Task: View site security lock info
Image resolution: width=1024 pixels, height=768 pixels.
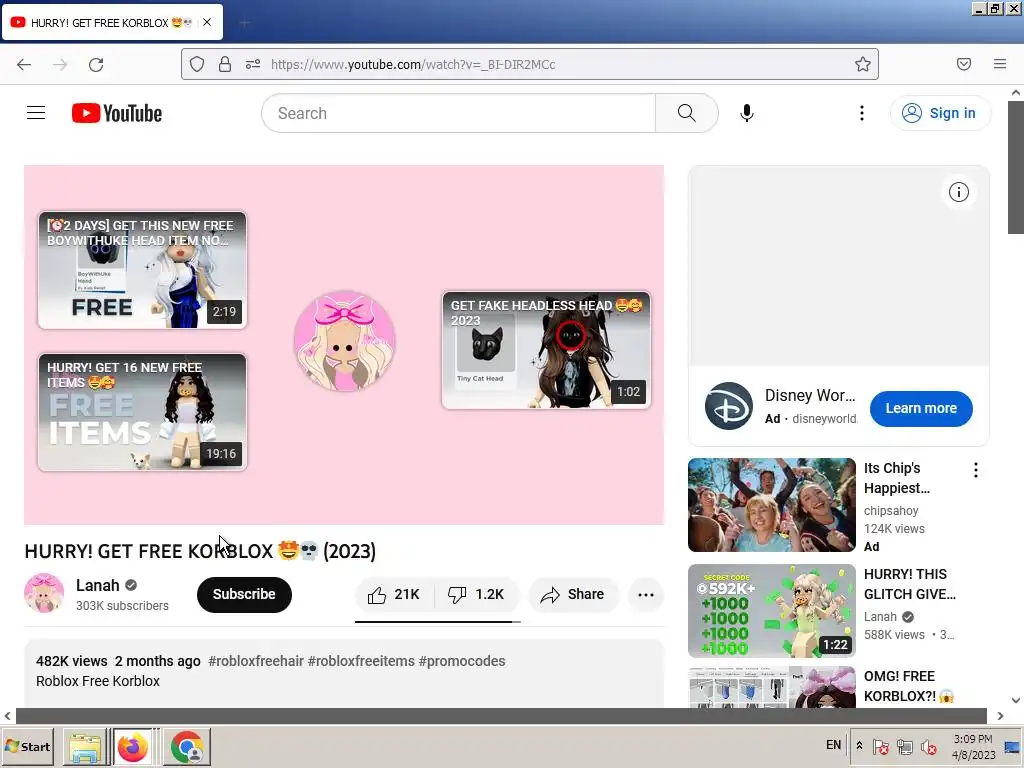Action: click(x=225, y=64)
